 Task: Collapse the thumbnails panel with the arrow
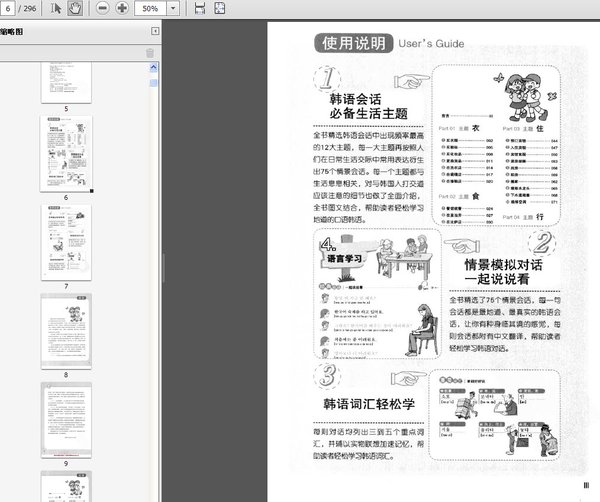(155, 31)
